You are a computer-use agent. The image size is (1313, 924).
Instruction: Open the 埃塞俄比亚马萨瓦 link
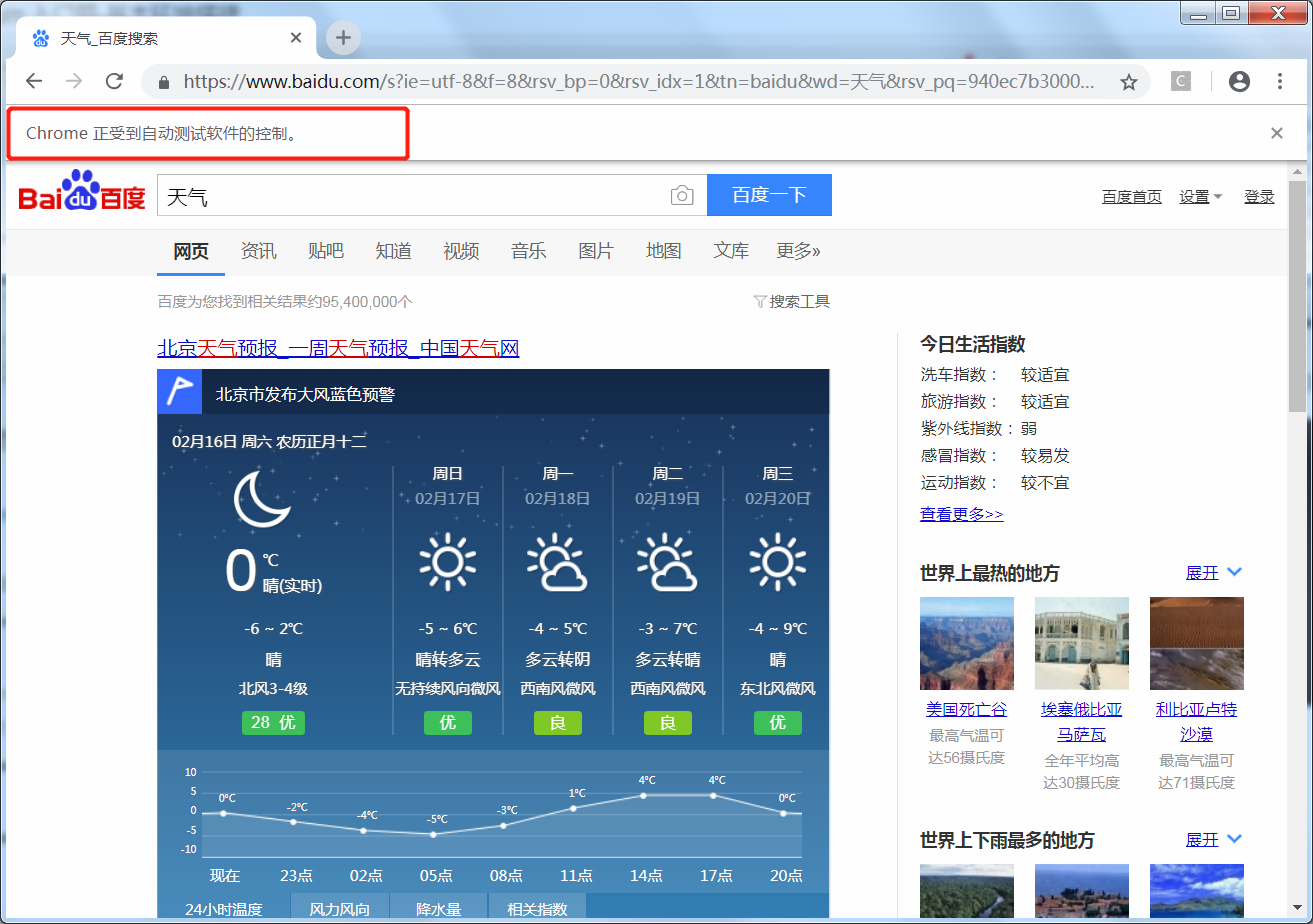point(1082,722)
